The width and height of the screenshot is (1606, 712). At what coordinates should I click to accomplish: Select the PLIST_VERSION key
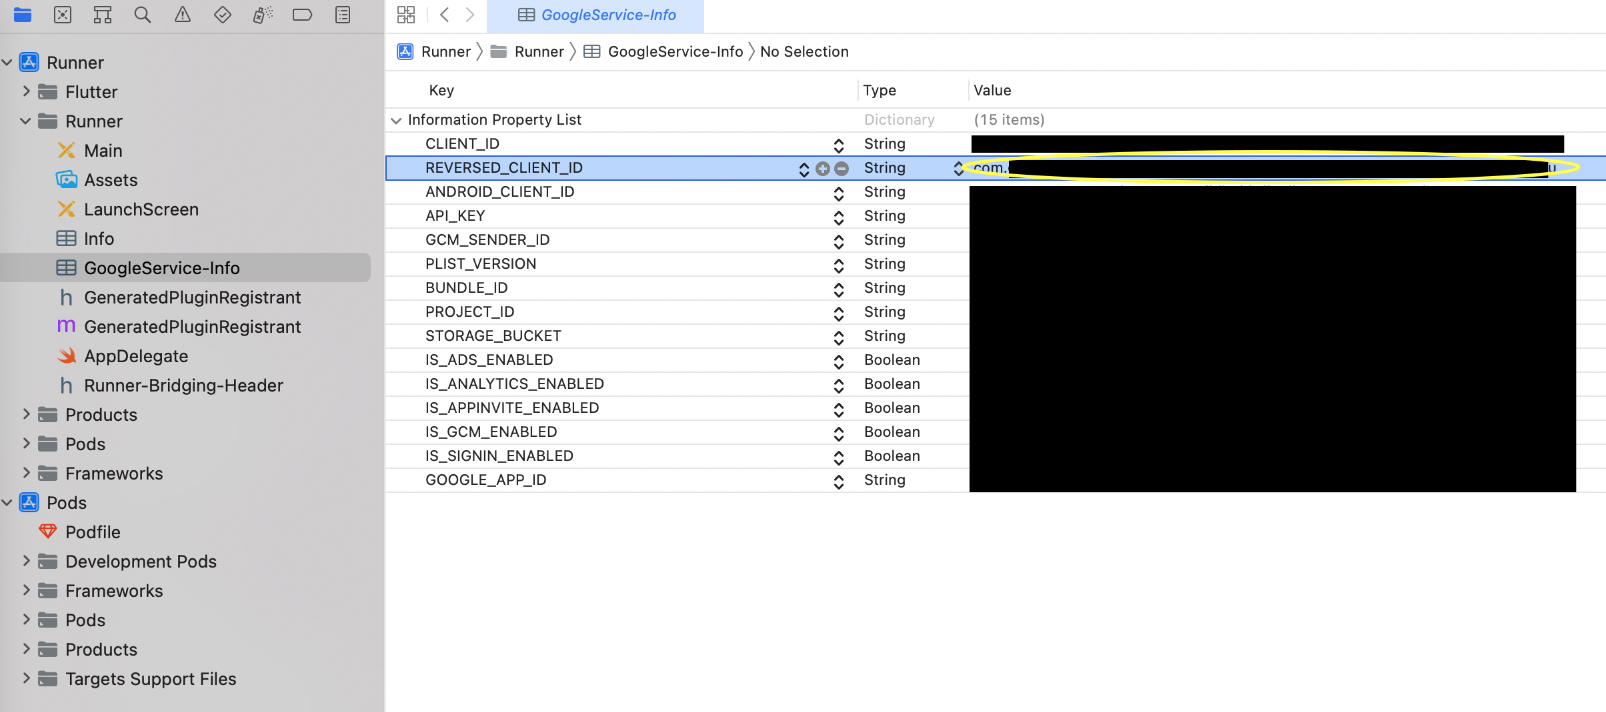481,264
